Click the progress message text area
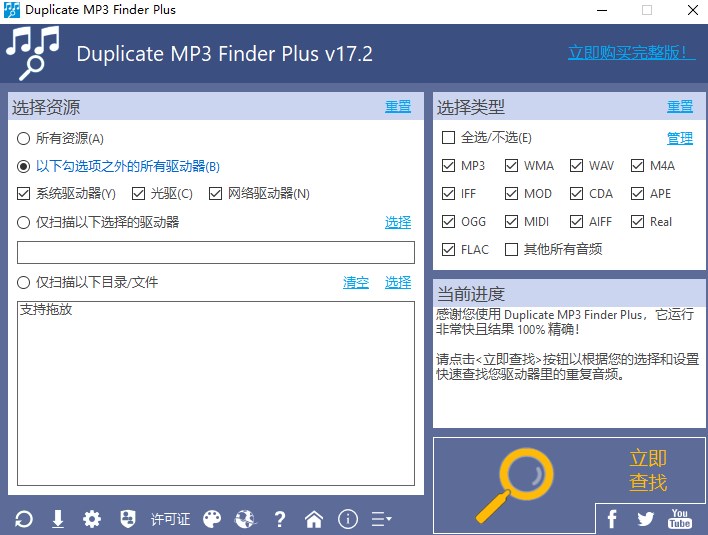This screenshot has width=708, height=535. click(x=569, y=367)
